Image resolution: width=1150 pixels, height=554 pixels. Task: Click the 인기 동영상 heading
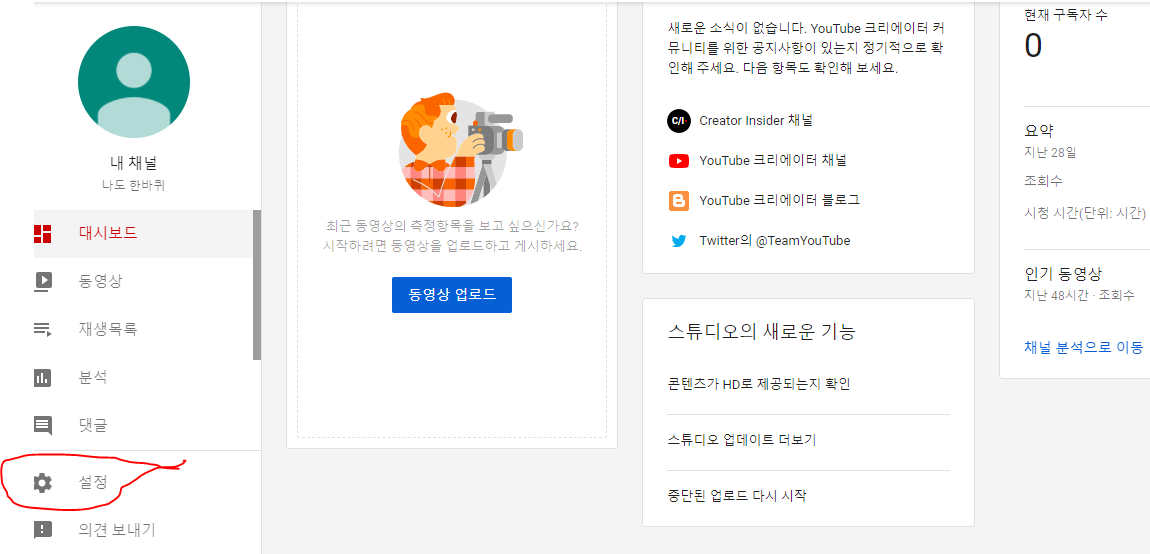click(1063, 274)
